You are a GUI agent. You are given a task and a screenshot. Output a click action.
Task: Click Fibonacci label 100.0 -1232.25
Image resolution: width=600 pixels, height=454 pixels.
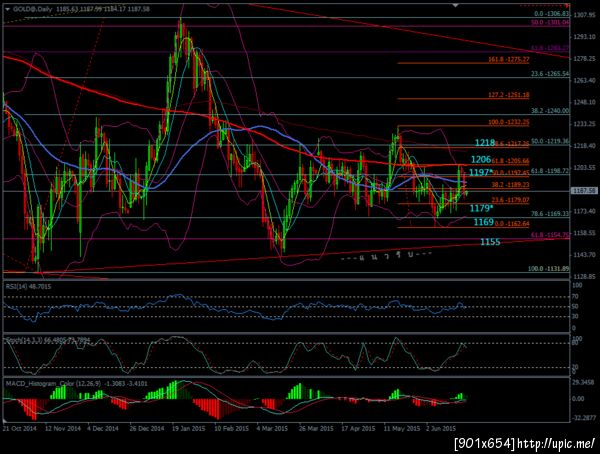509,122
